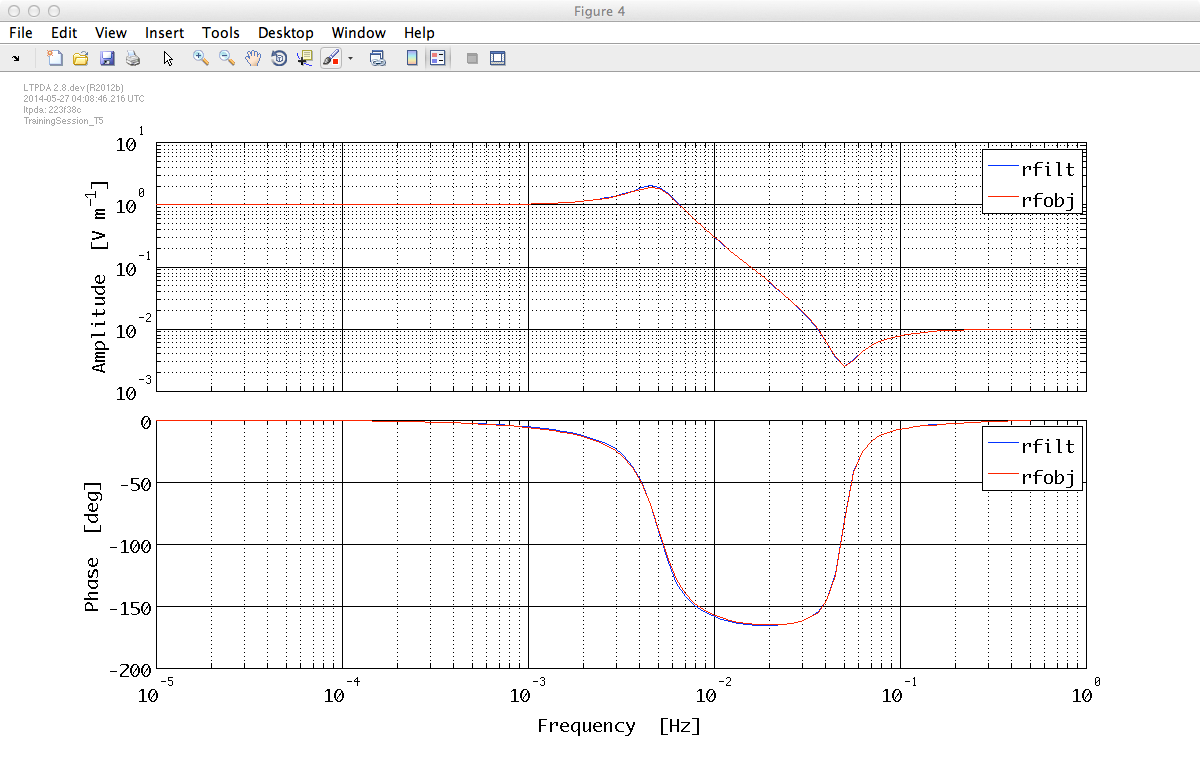This screenshot has height=773, width=1200.
Task: Open the Desktop menu
Action: (285, 33)
